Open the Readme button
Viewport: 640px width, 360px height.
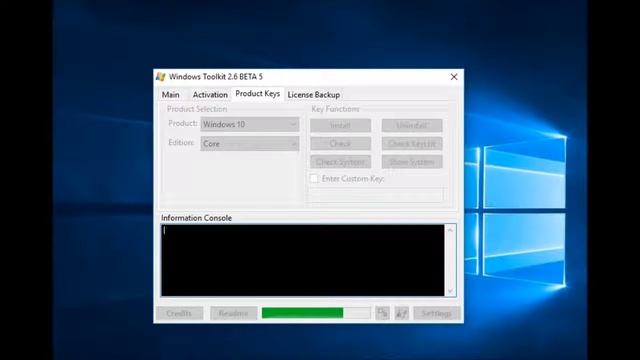[233, 313]
